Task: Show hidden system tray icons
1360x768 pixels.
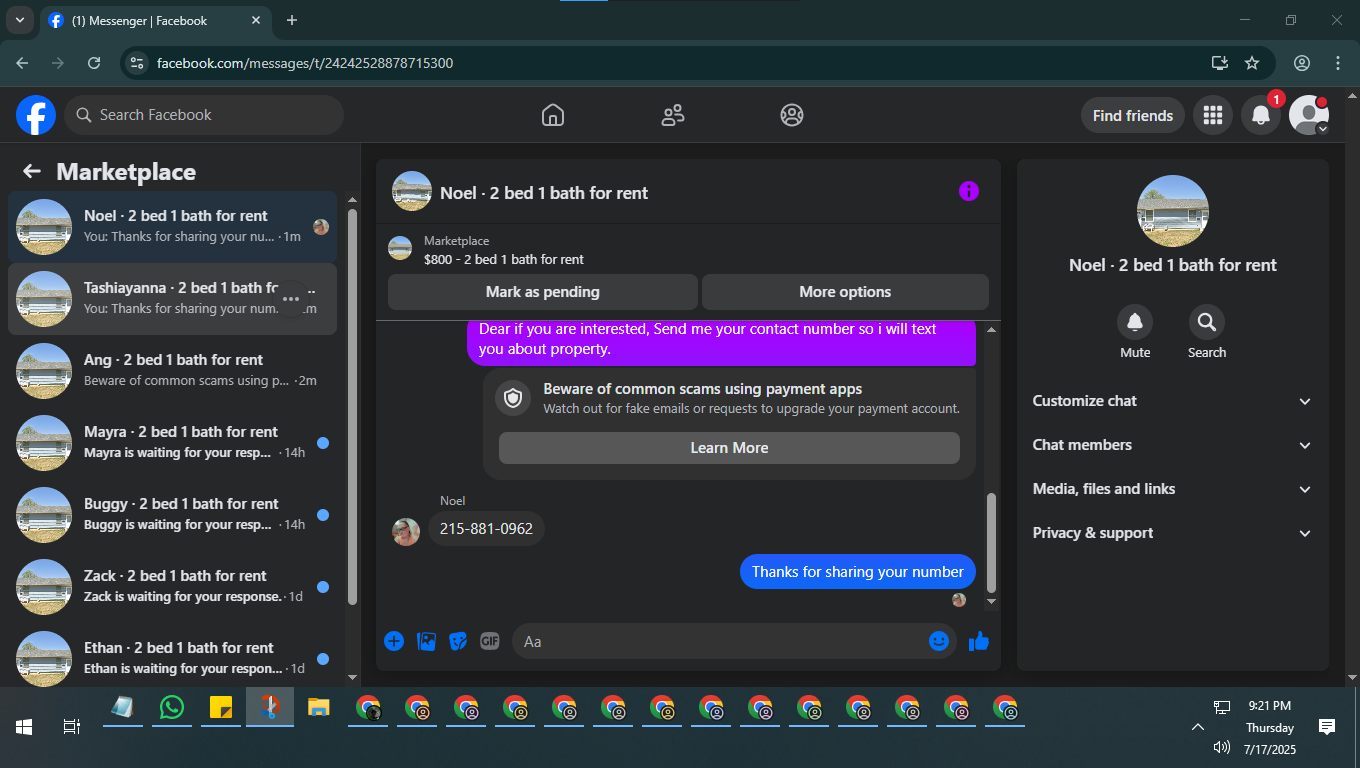Action: point(1197,727)
